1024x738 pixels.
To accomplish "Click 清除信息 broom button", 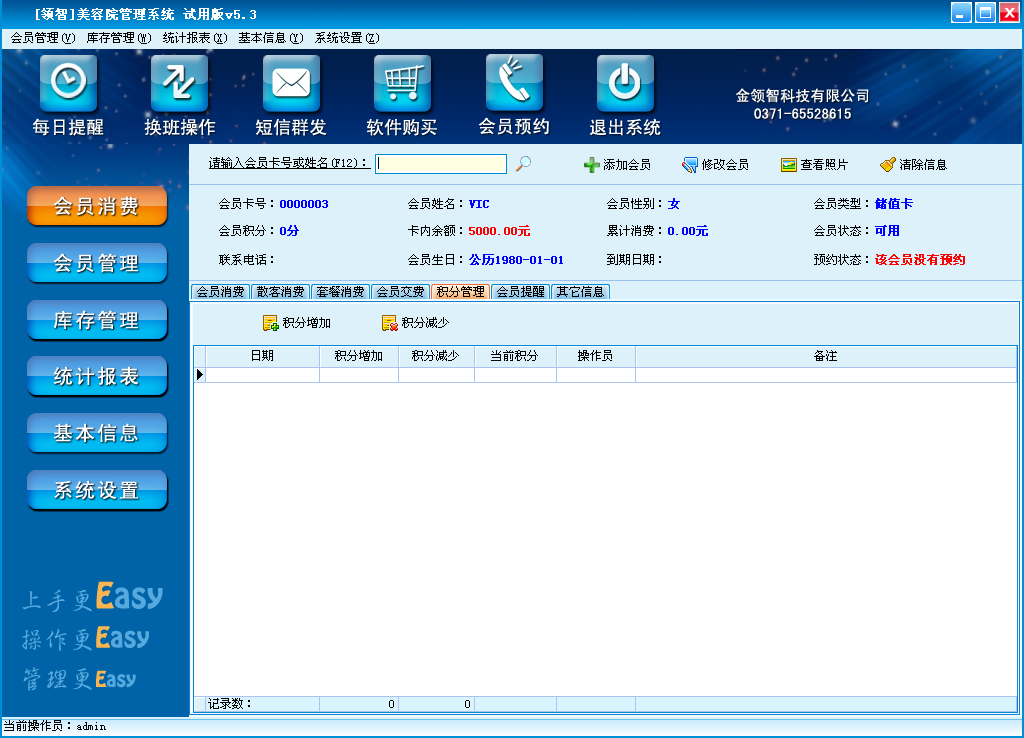I will click(x=913, y=165).
